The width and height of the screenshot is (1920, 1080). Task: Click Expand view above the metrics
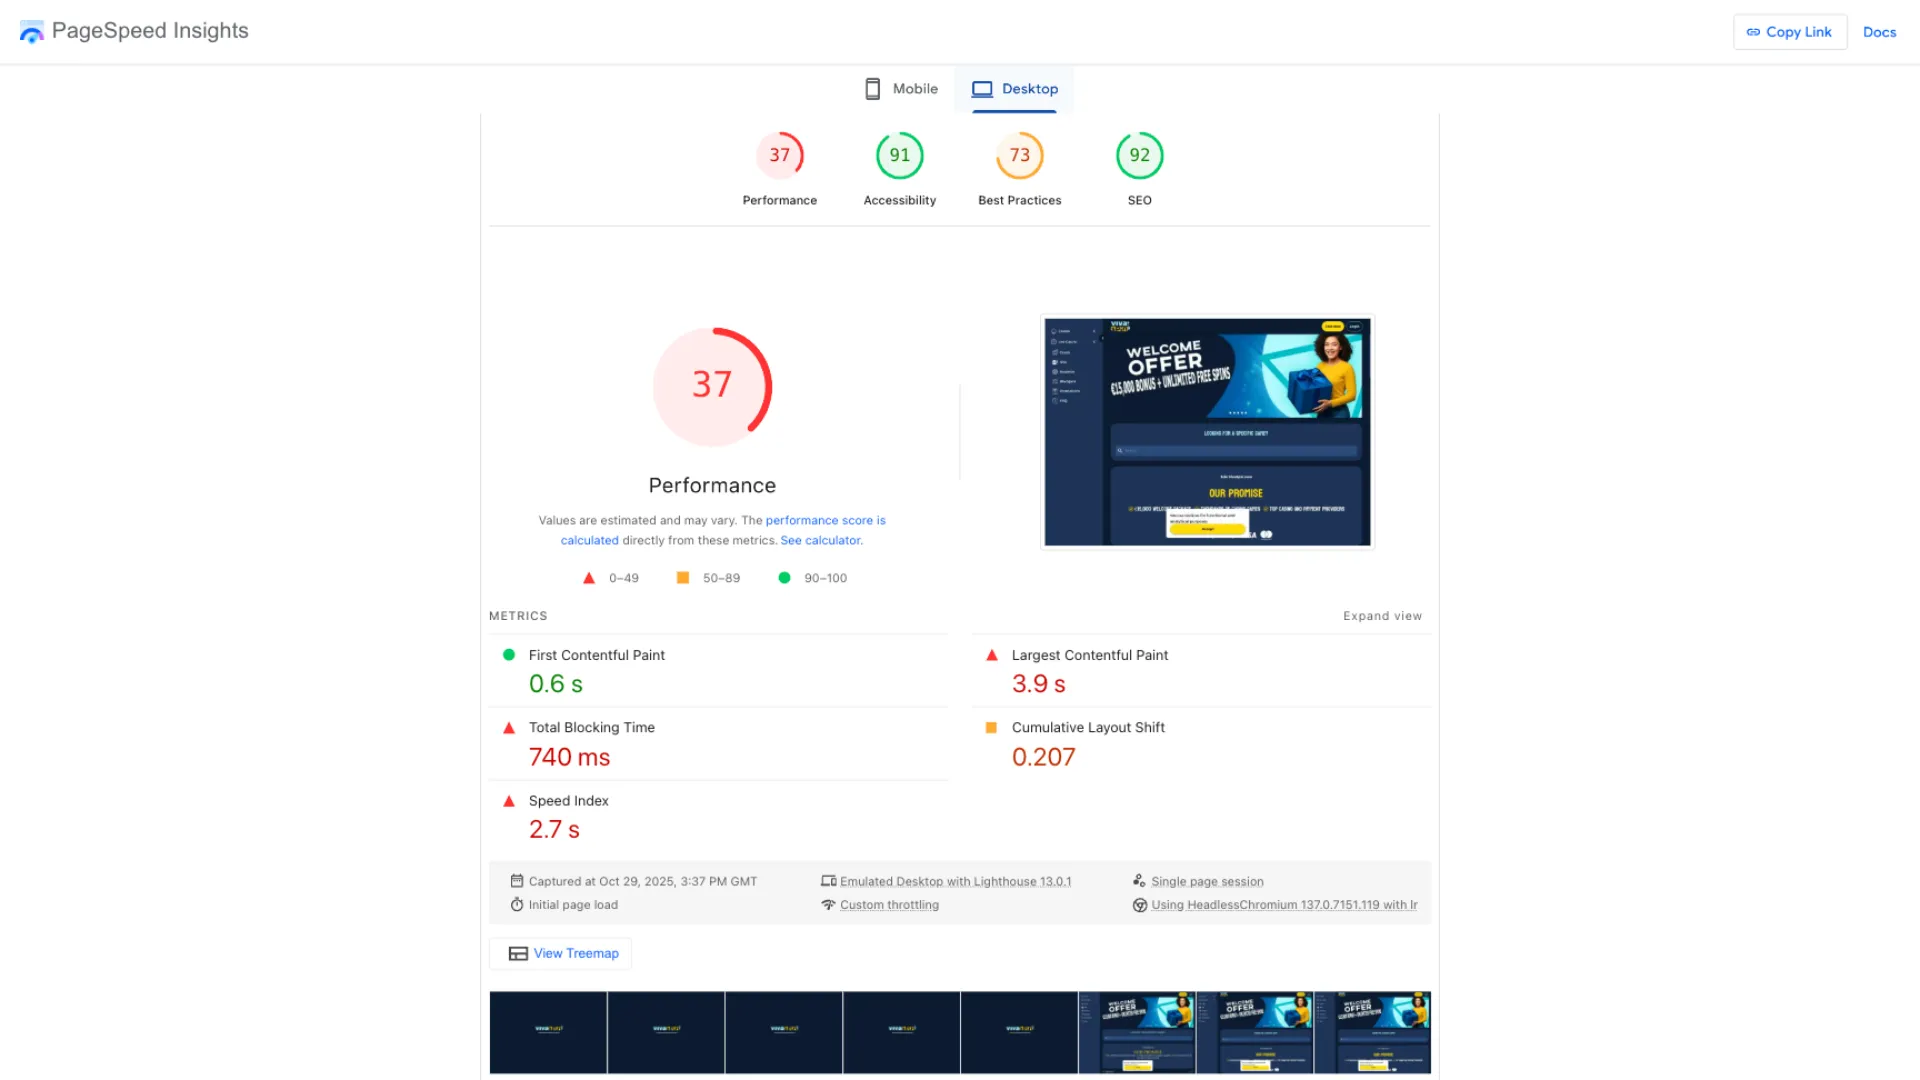(x=1382, y=616)
